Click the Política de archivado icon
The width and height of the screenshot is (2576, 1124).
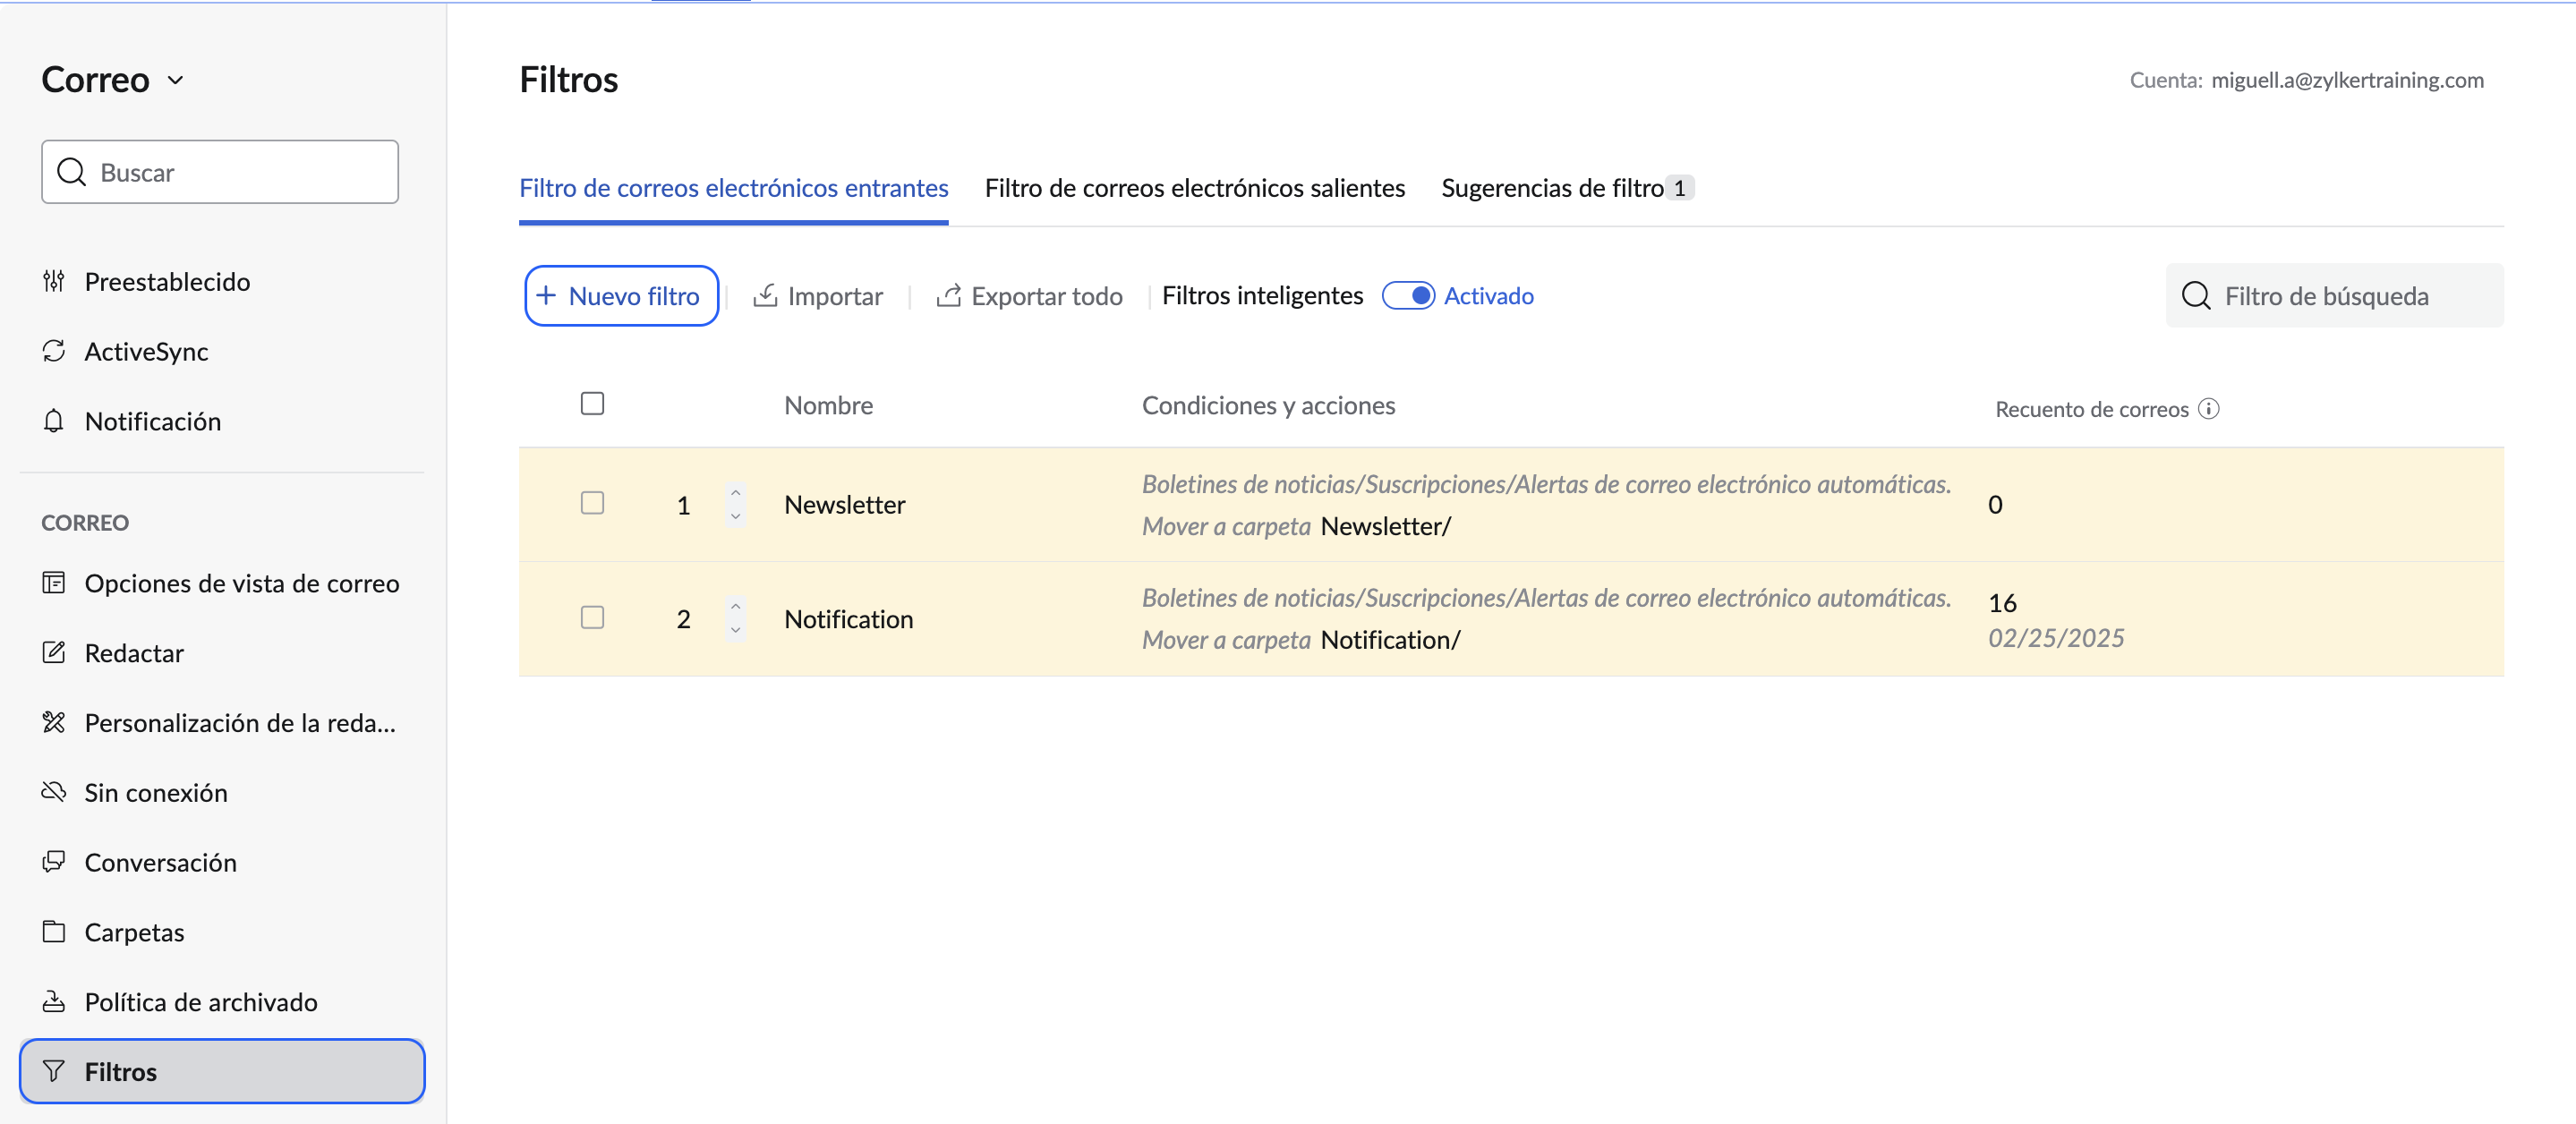[54, 1001]
